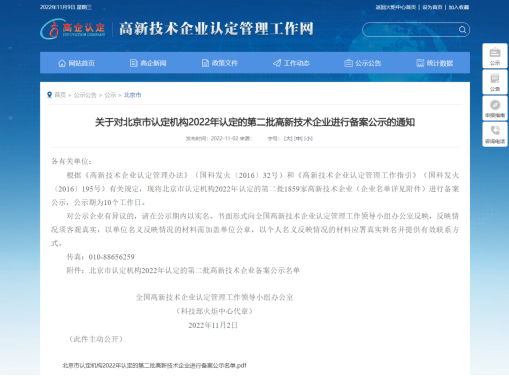Click the article headline 关于对北京市认定机构2022年…
The image size is (509, 376).
(255, 122)
